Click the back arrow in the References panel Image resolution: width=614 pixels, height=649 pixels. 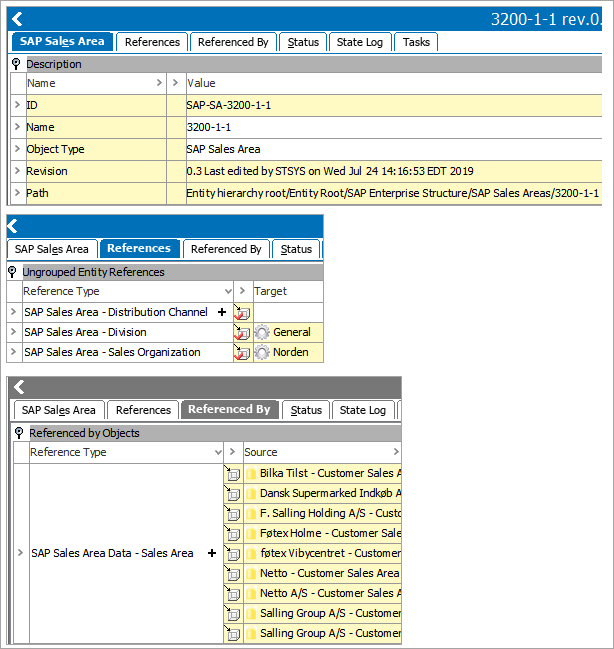click(12, 226)
